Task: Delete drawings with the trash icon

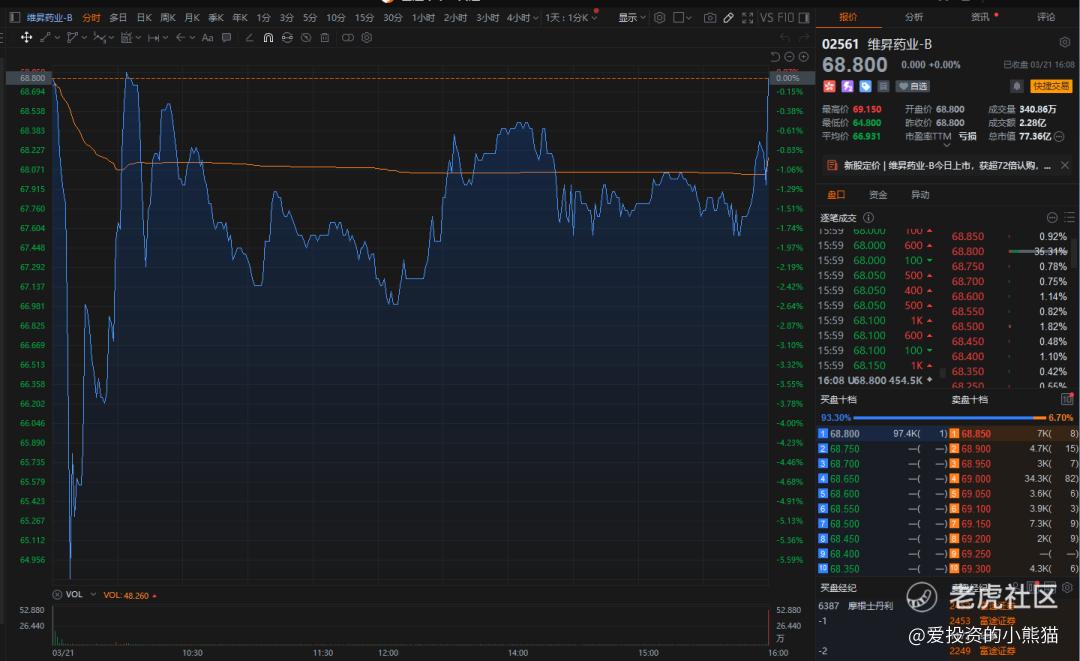Action: coord(325,38)
